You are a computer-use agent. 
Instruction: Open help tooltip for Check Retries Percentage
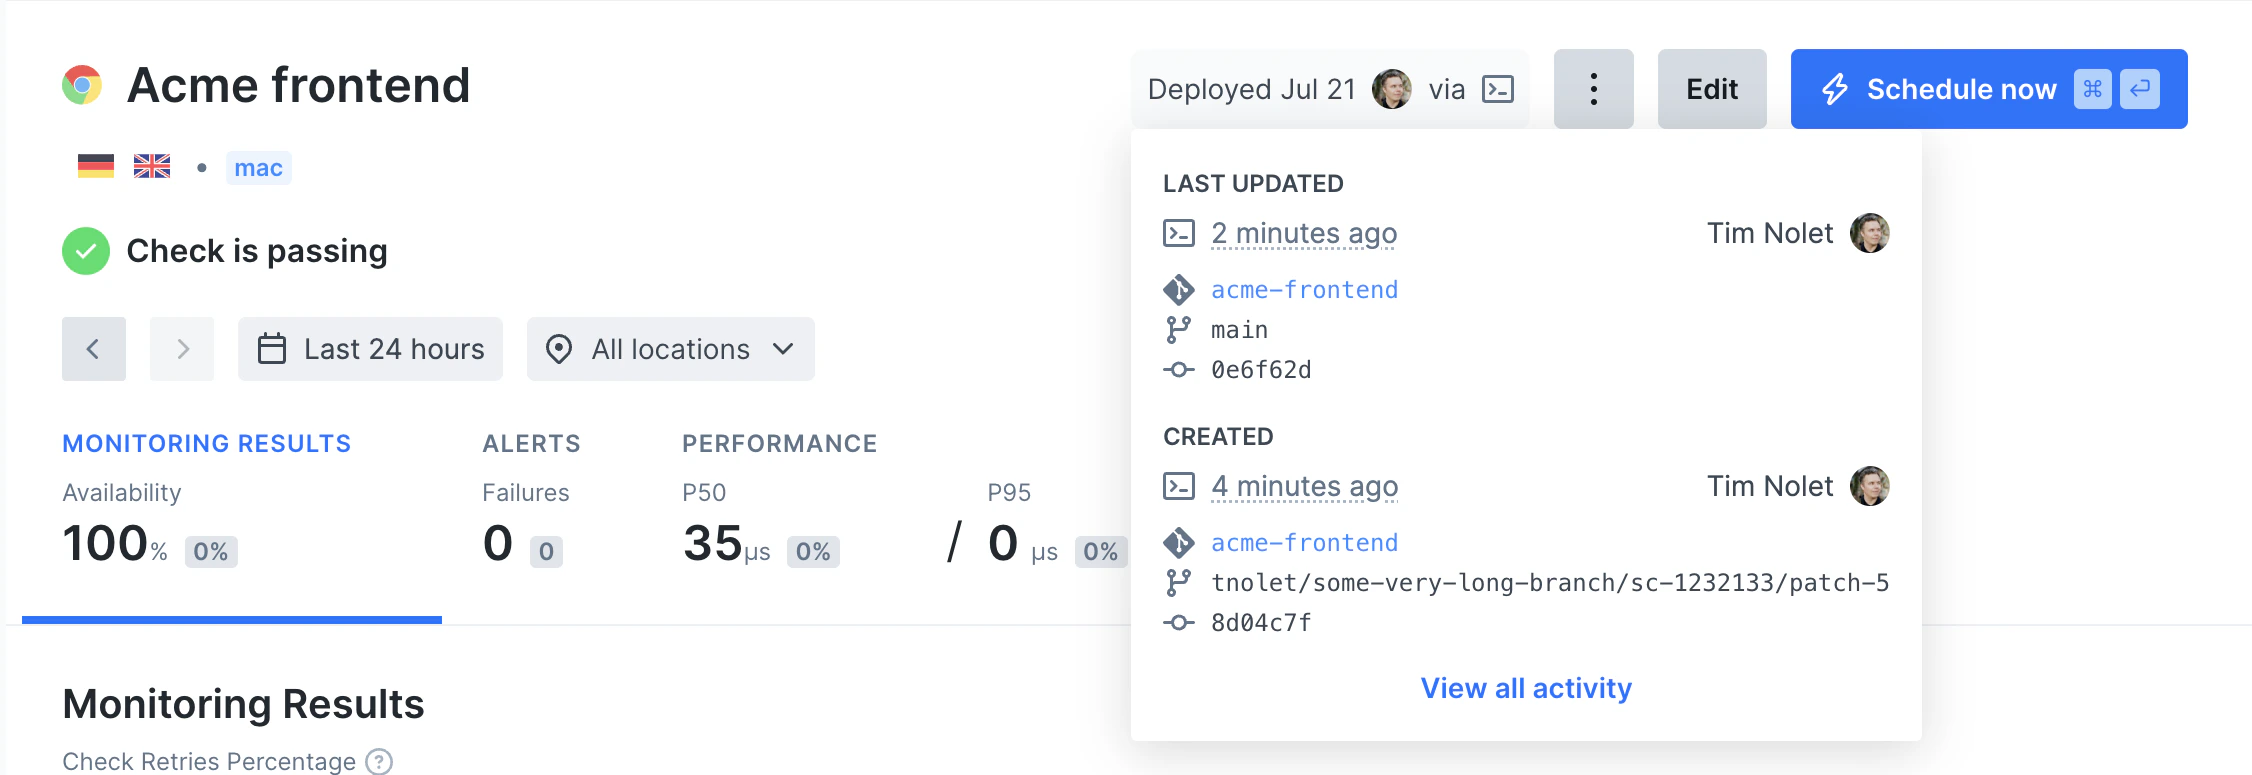(380, 761)
